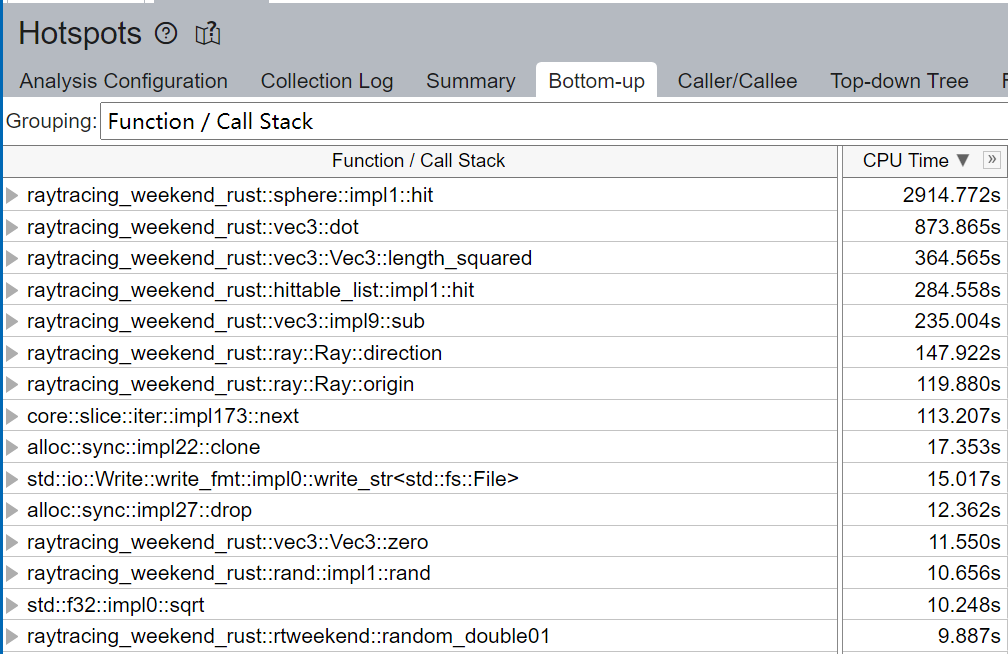Click the Function / Call Stack column header
Screen dimensions: 1008x654
[x=418, y=160]
